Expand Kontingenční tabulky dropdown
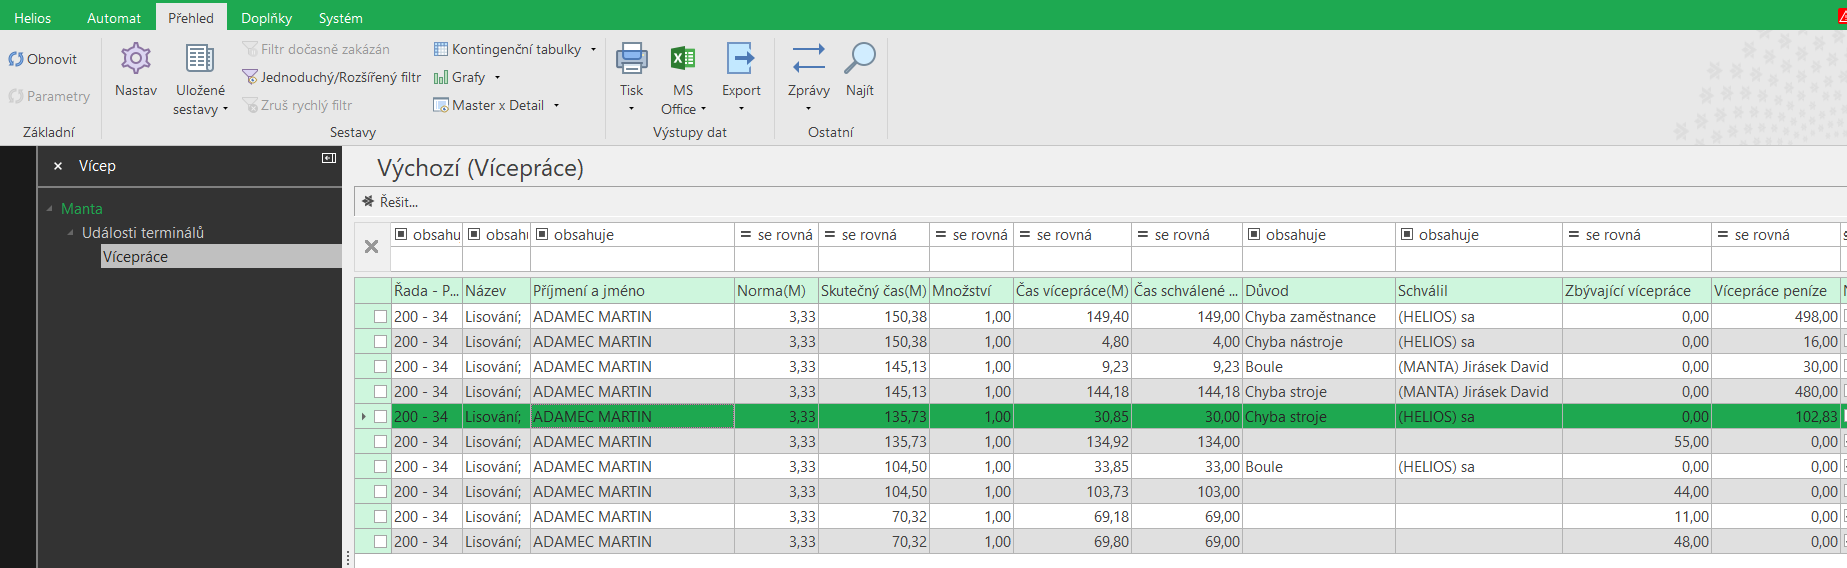The width and height of the screenshot is (1847, 568). coord(593,49)
